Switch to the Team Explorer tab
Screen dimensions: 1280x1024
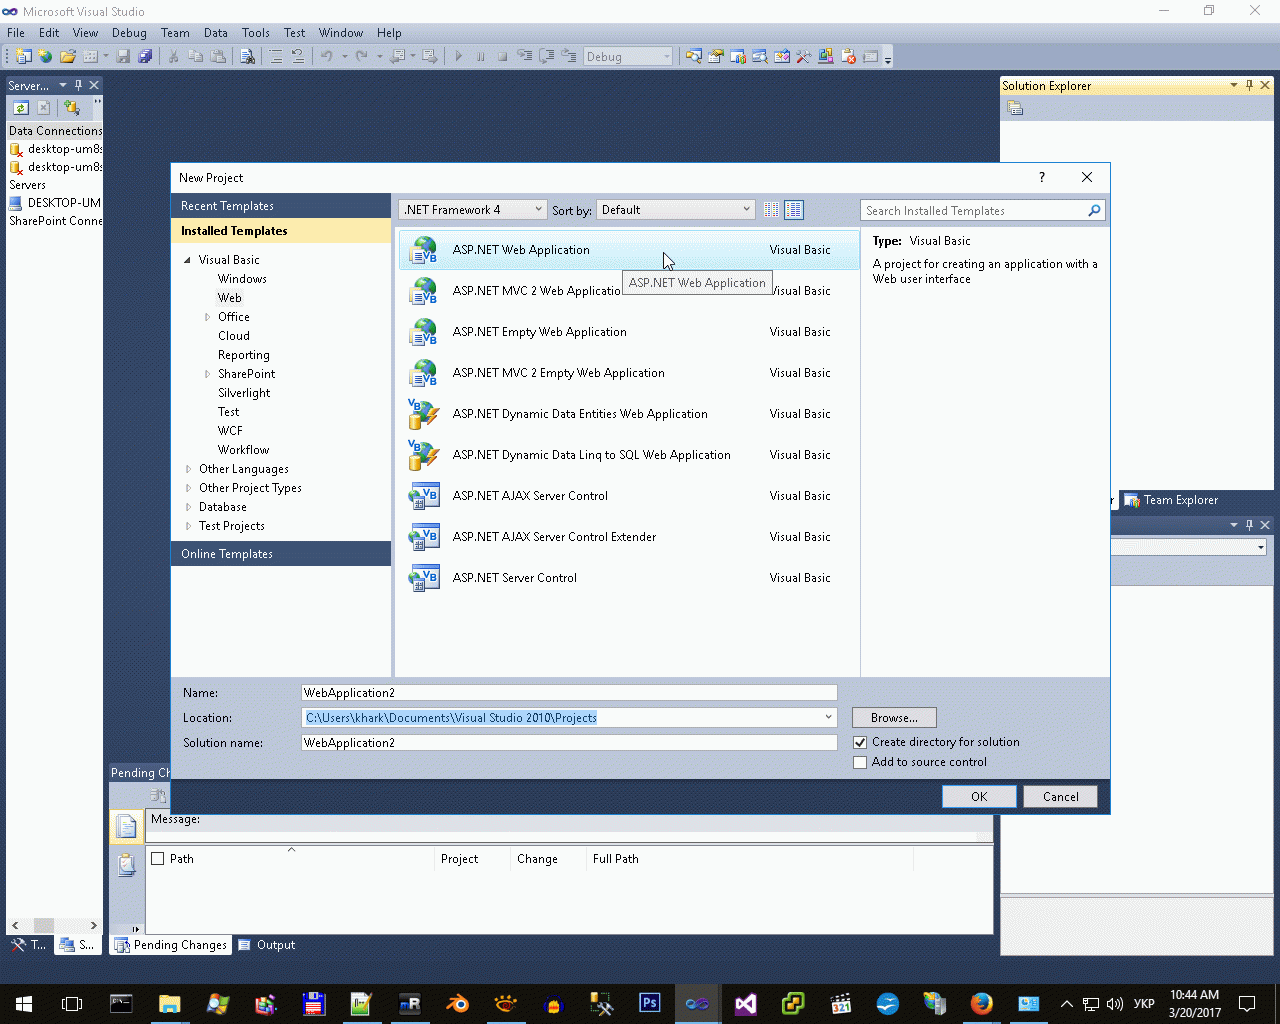[1171, 500]
